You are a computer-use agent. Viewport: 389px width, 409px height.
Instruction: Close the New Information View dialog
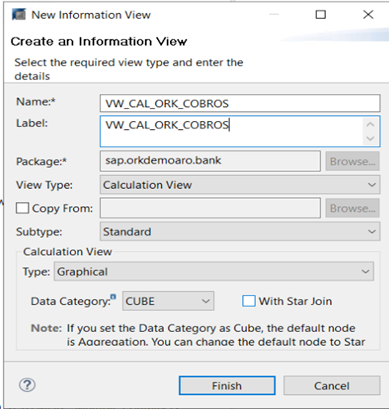click(368, 15)
